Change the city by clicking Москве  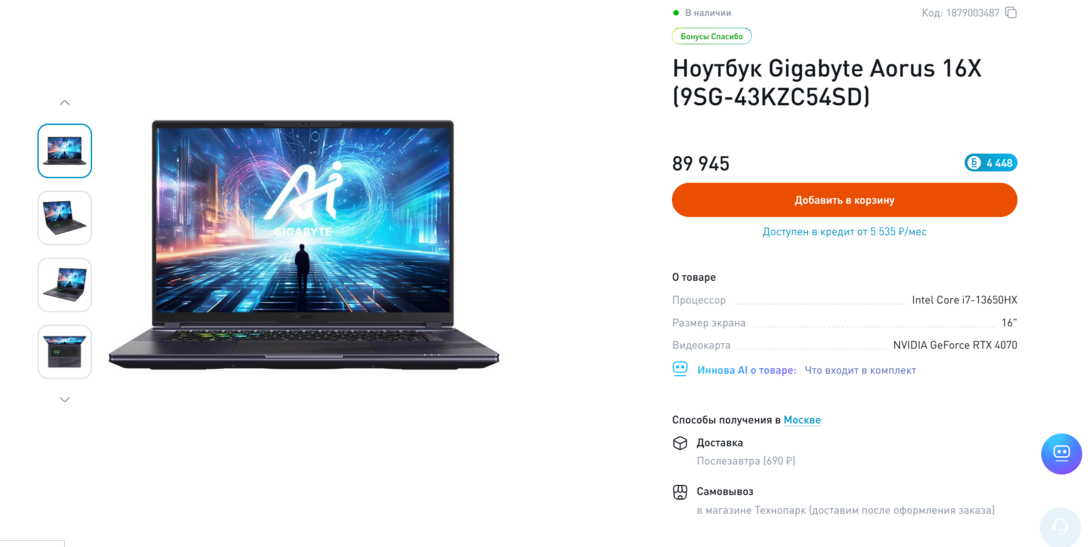pyautogui.click(x=802, y=420)
